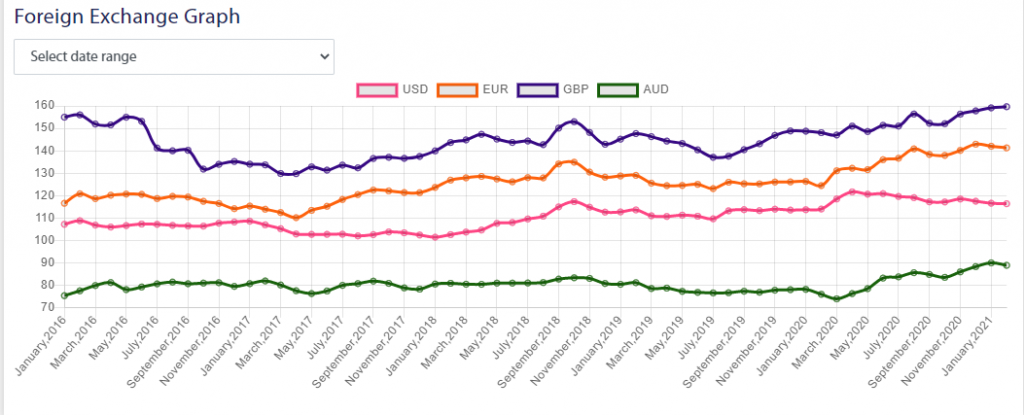Select the last EUR point on orange line
1024x415 pixels.
[1006, 148]
